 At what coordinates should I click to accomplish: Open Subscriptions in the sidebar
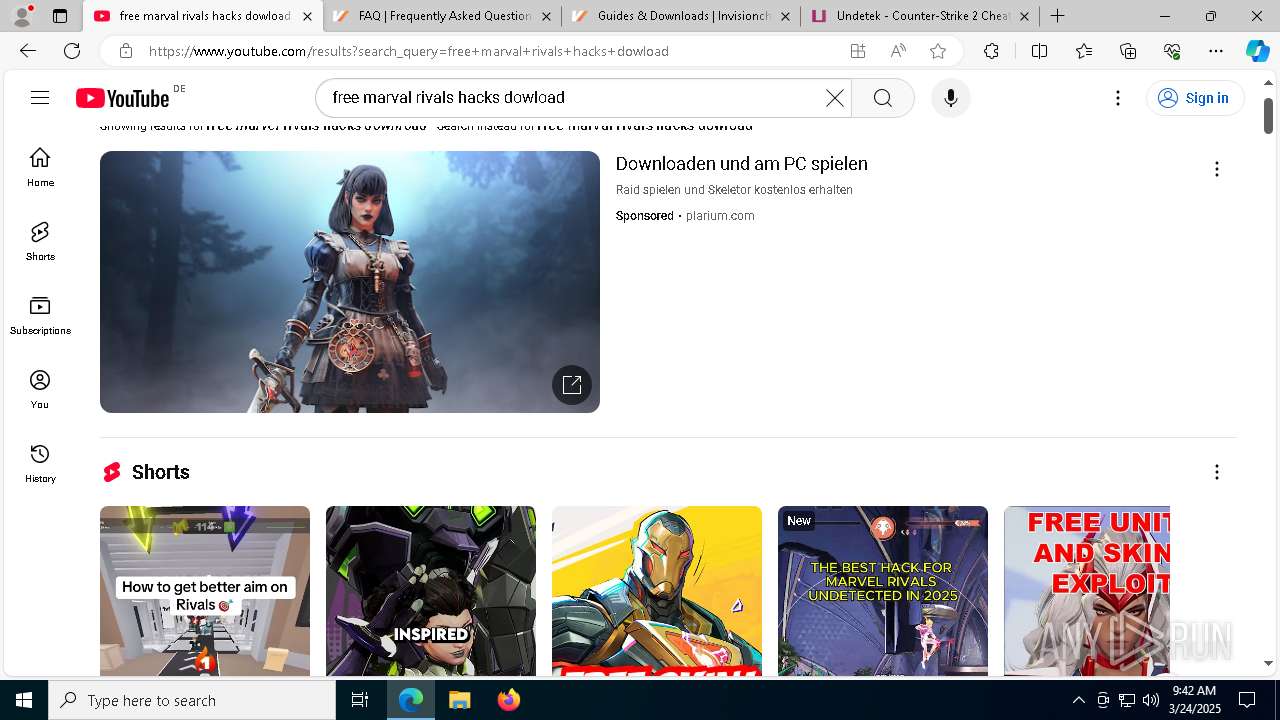click(40, 315)
